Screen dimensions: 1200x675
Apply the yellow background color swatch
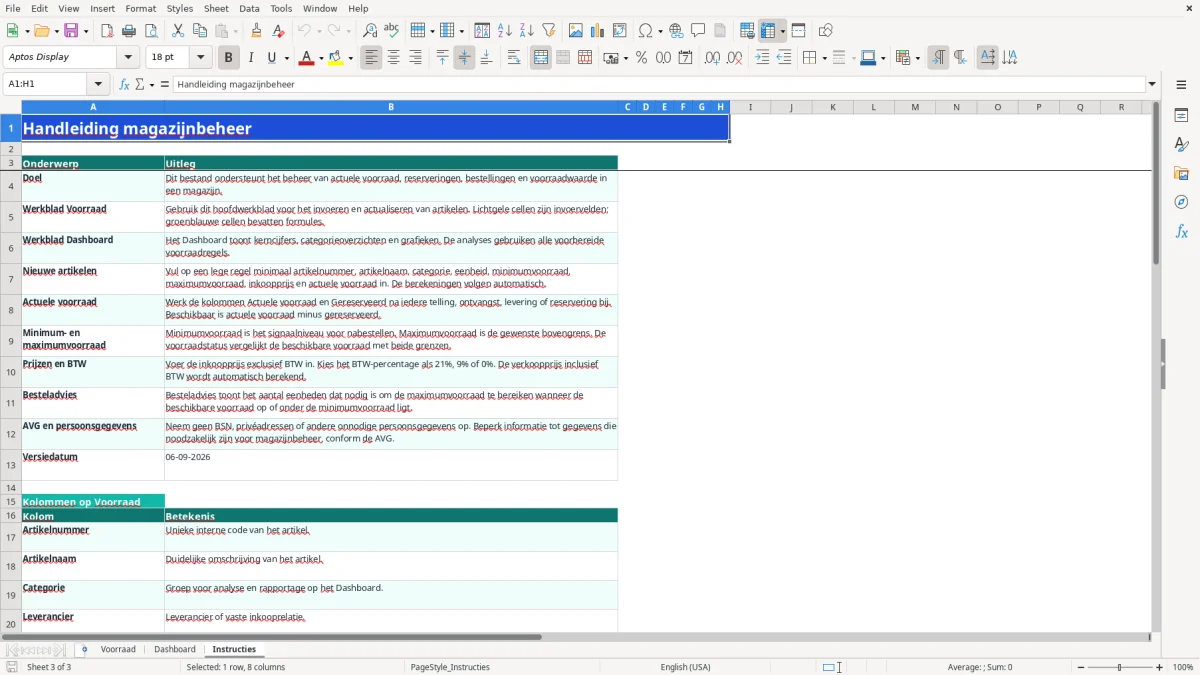tap(336, 58)
